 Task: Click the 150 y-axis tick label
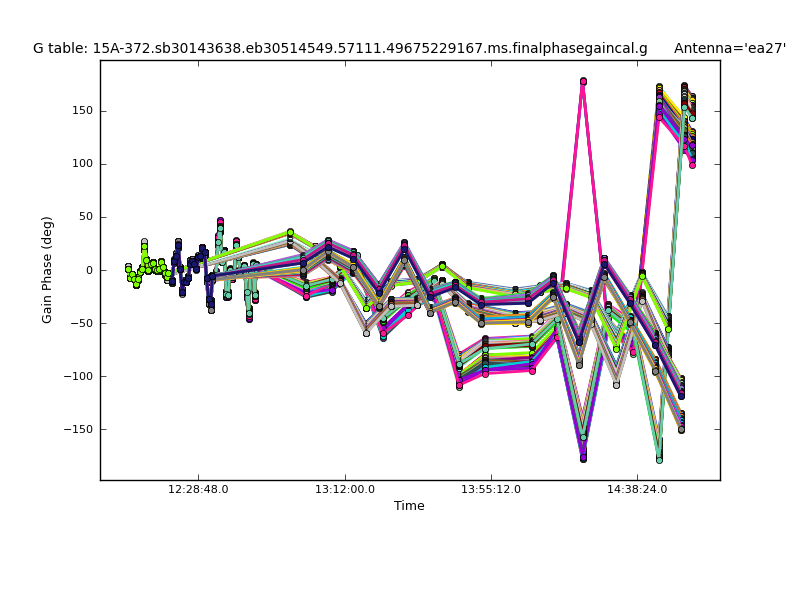coord(81,110)
